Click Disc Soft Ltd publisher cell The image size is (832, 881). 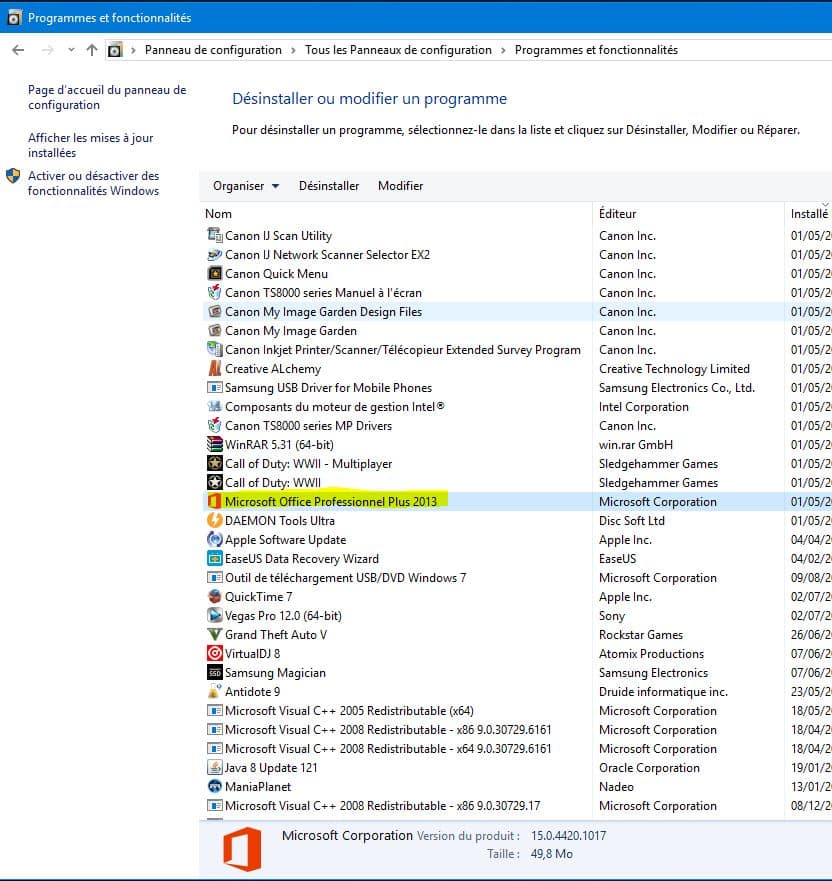631,520
